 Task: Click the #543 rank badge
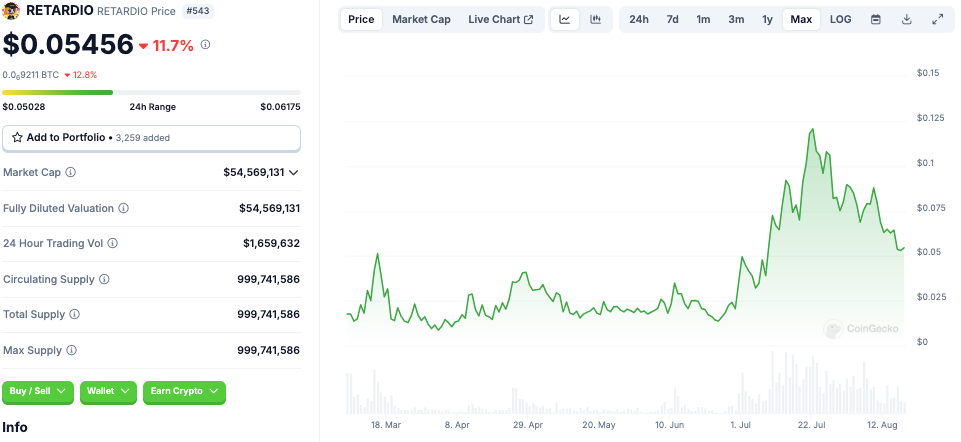click(197, 11)
